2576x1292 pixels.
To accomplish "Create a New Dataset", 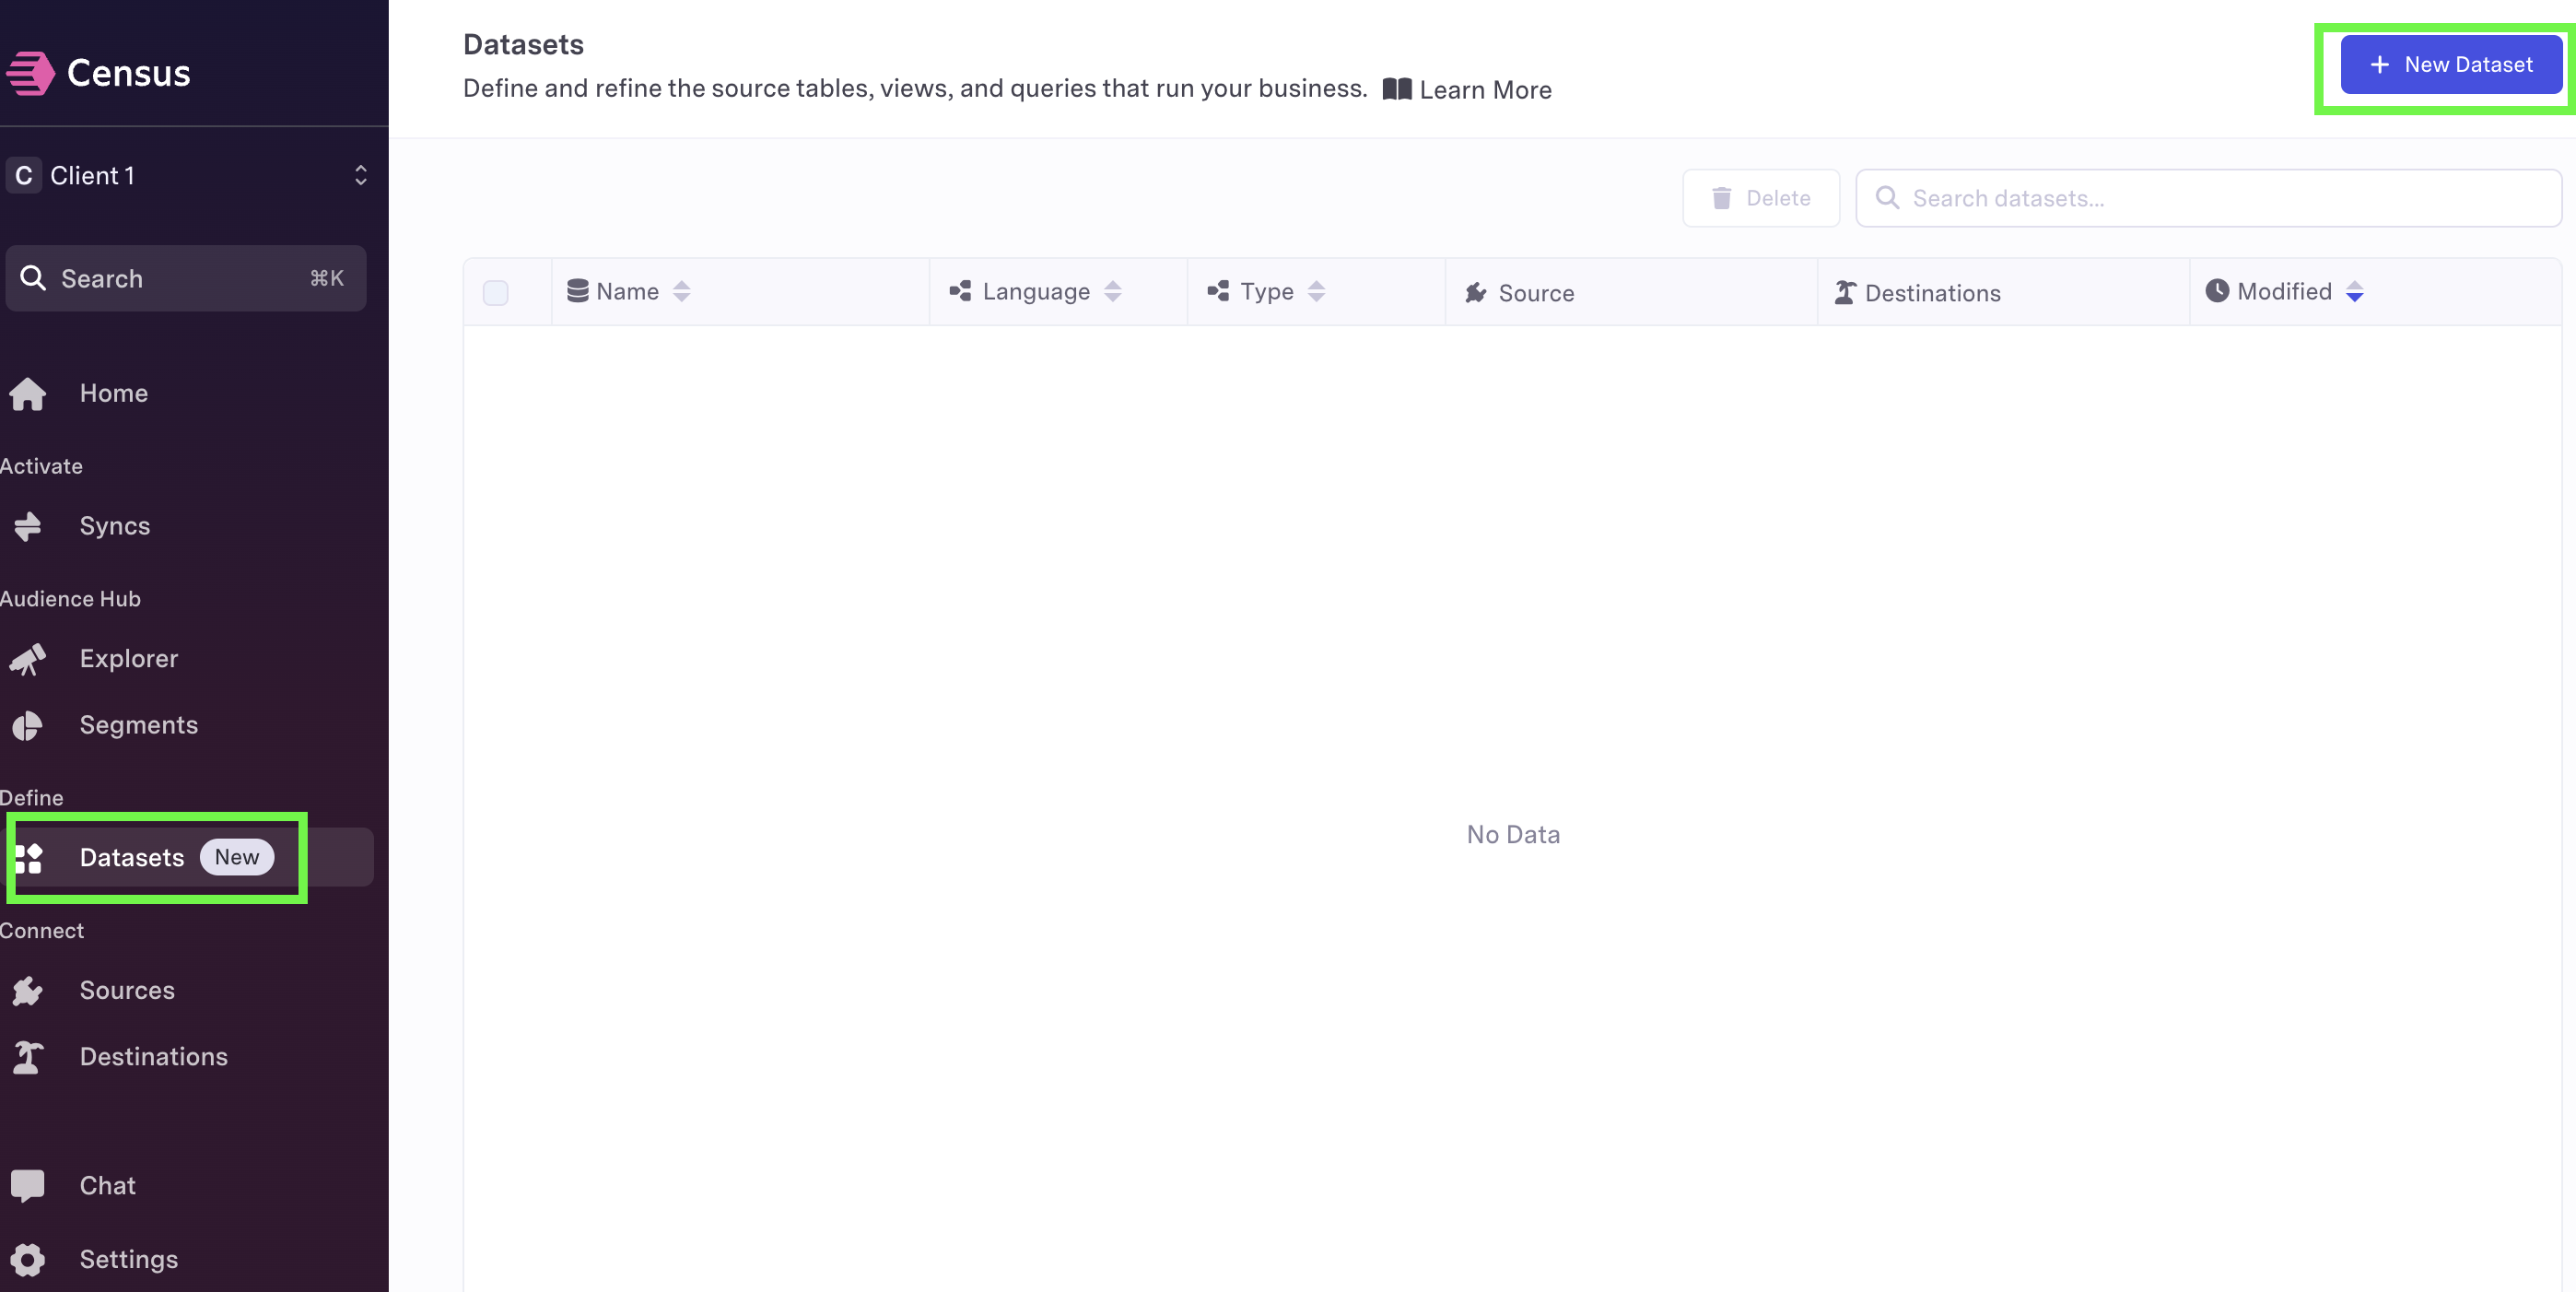I will click(x=2451, y=65).
